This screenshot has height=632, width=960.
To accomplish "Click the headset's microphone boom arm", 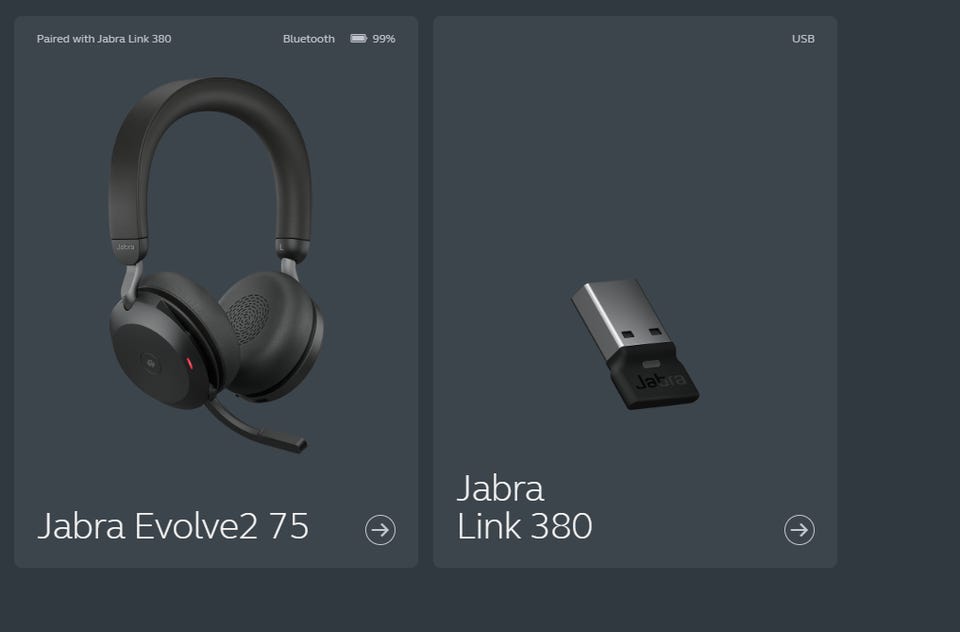I will point(254,427).
